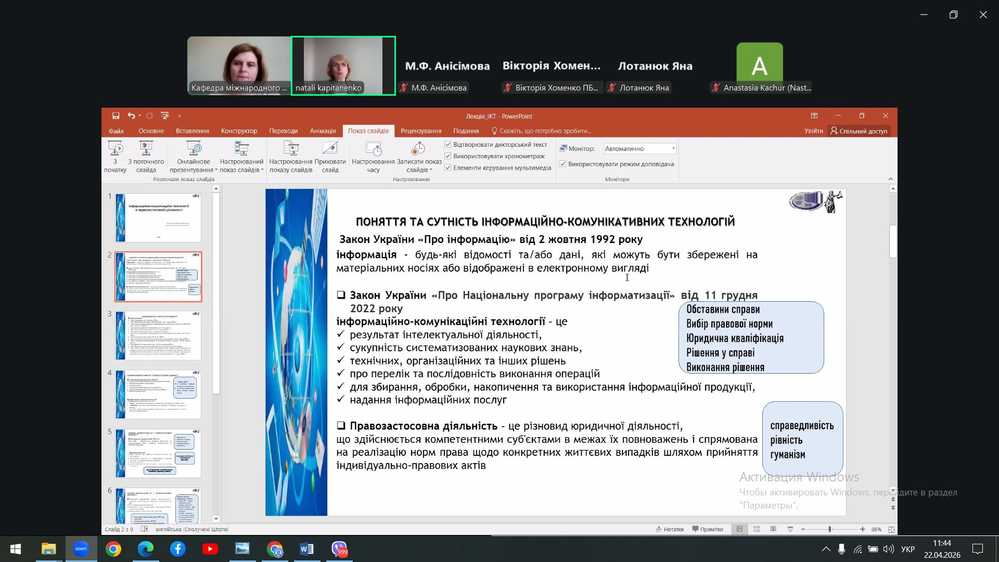The width and height of the screenshot is (999, 562).
Task: Click the zoom slider in the status bar
Action: click(829, 529)
